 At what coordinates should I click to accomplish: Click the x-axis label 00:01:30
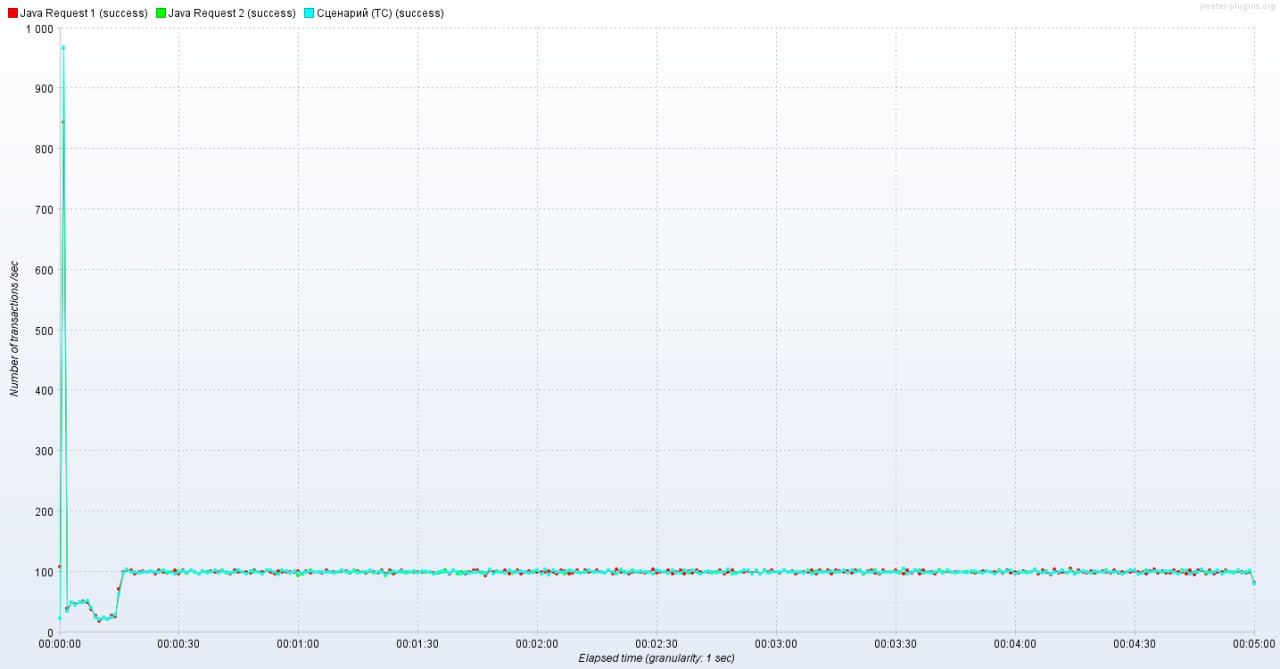pyautogui.click(x=417, y=644)
